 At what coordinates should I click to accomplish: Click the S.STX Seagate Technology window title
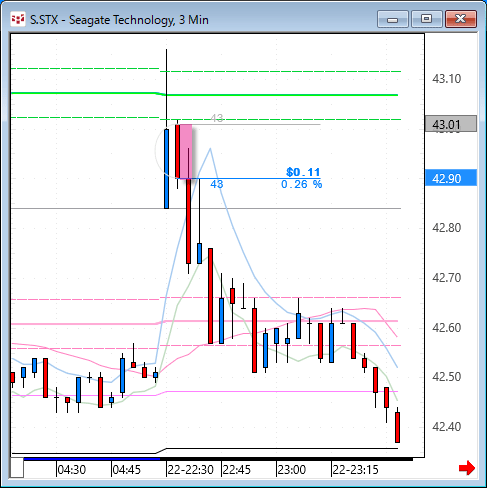coord(119,20)
